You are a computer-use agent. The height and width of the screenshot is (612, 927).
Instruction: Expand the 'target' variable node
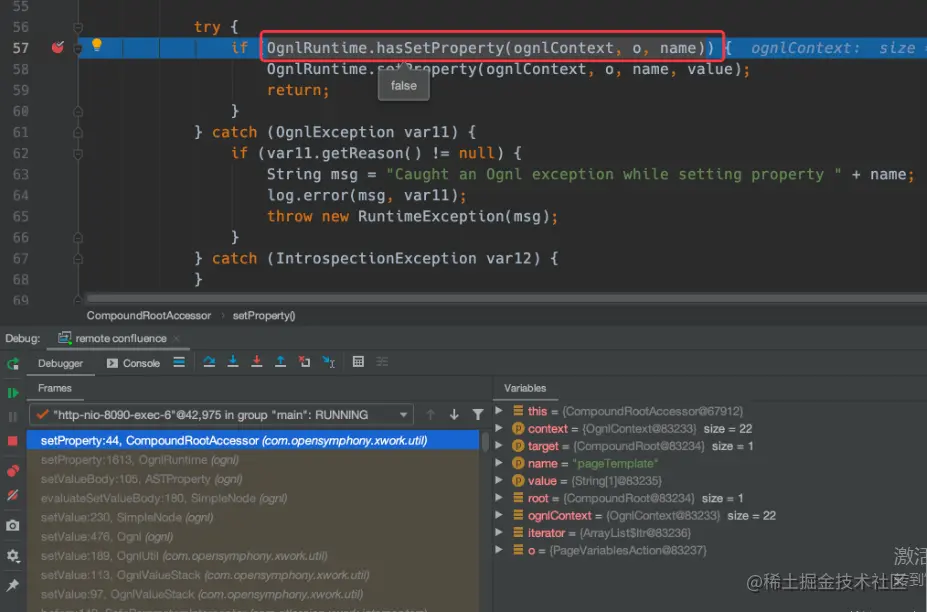coord(499,445)
